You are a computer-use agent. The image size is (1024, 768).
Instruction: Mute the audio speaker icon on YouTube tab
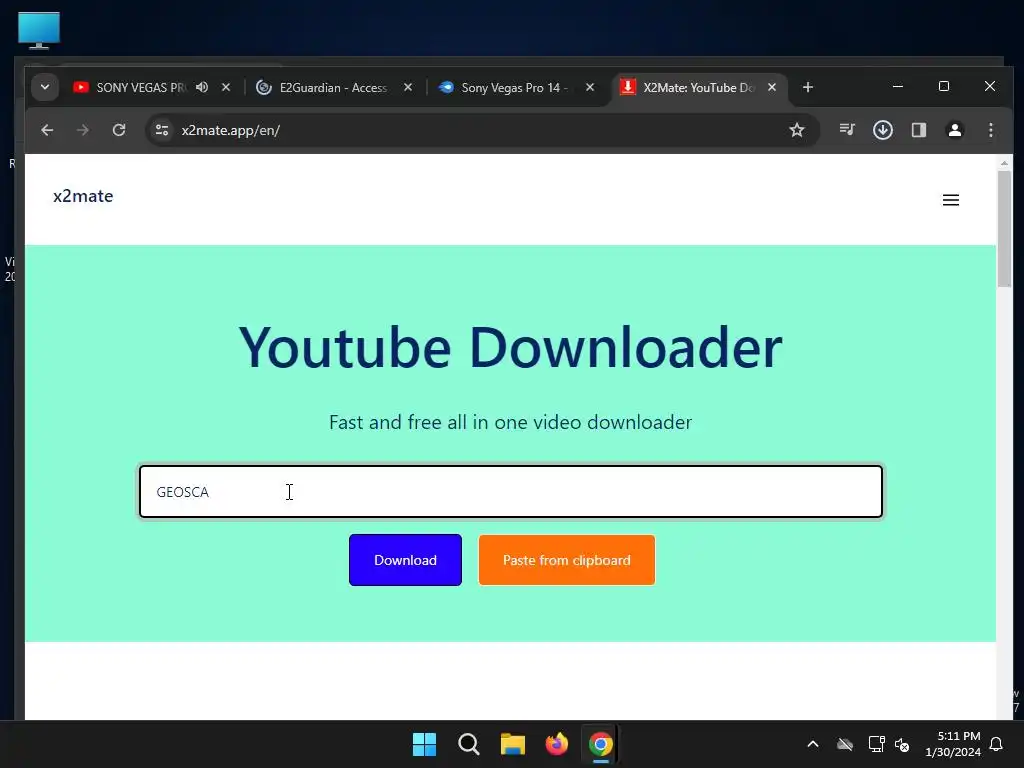click(202, 88)
